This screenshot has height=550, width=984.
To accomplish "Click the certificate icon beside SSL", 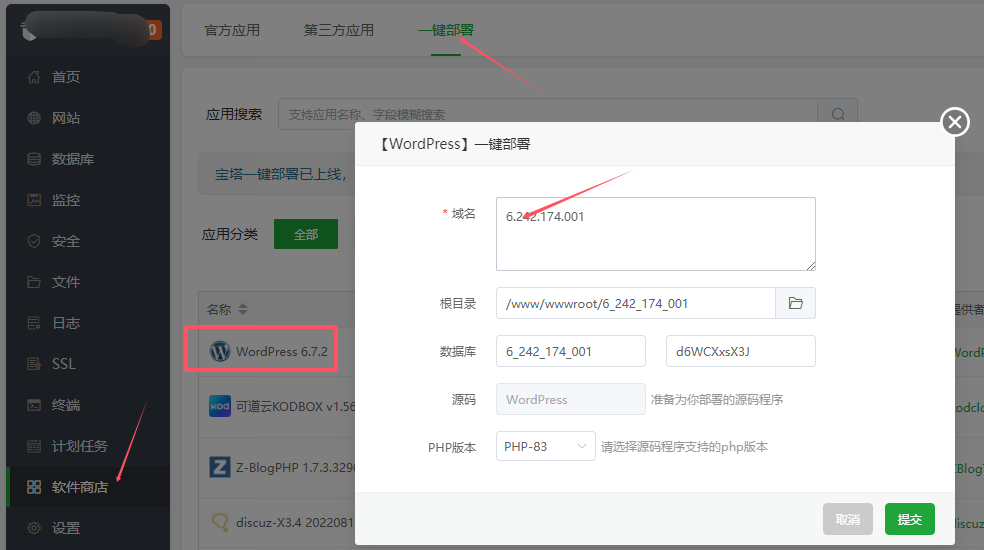I will point(34,364).
